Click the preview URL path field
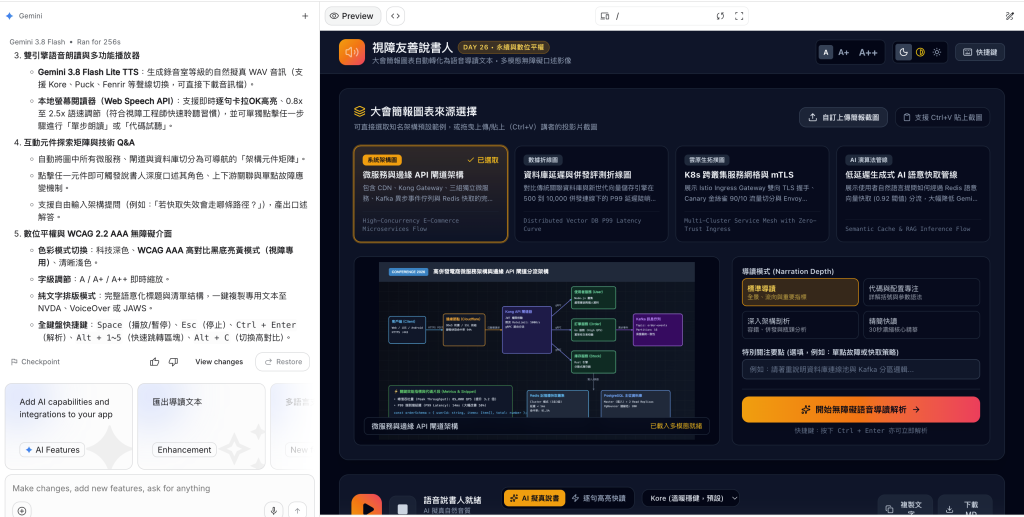 [663, 16]
